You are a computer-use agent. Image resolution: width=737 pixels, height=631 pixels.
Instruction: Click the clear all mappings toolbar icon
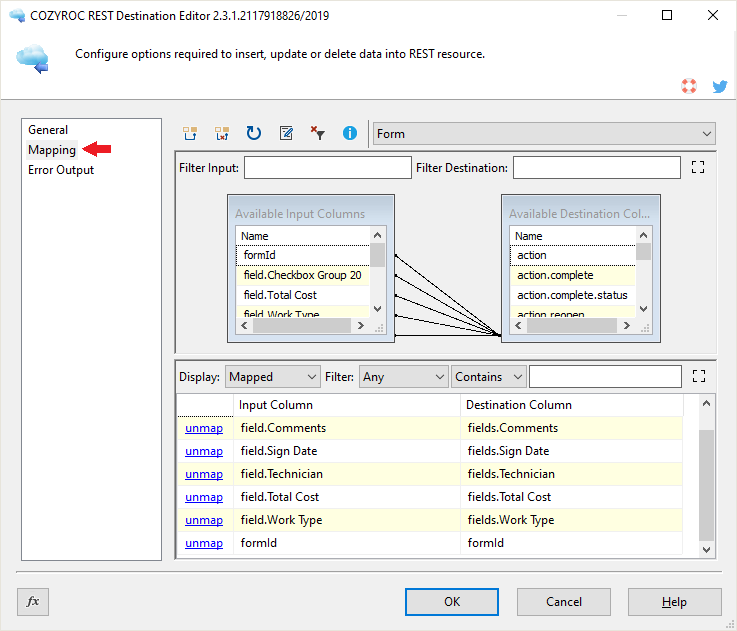point(222,134)
